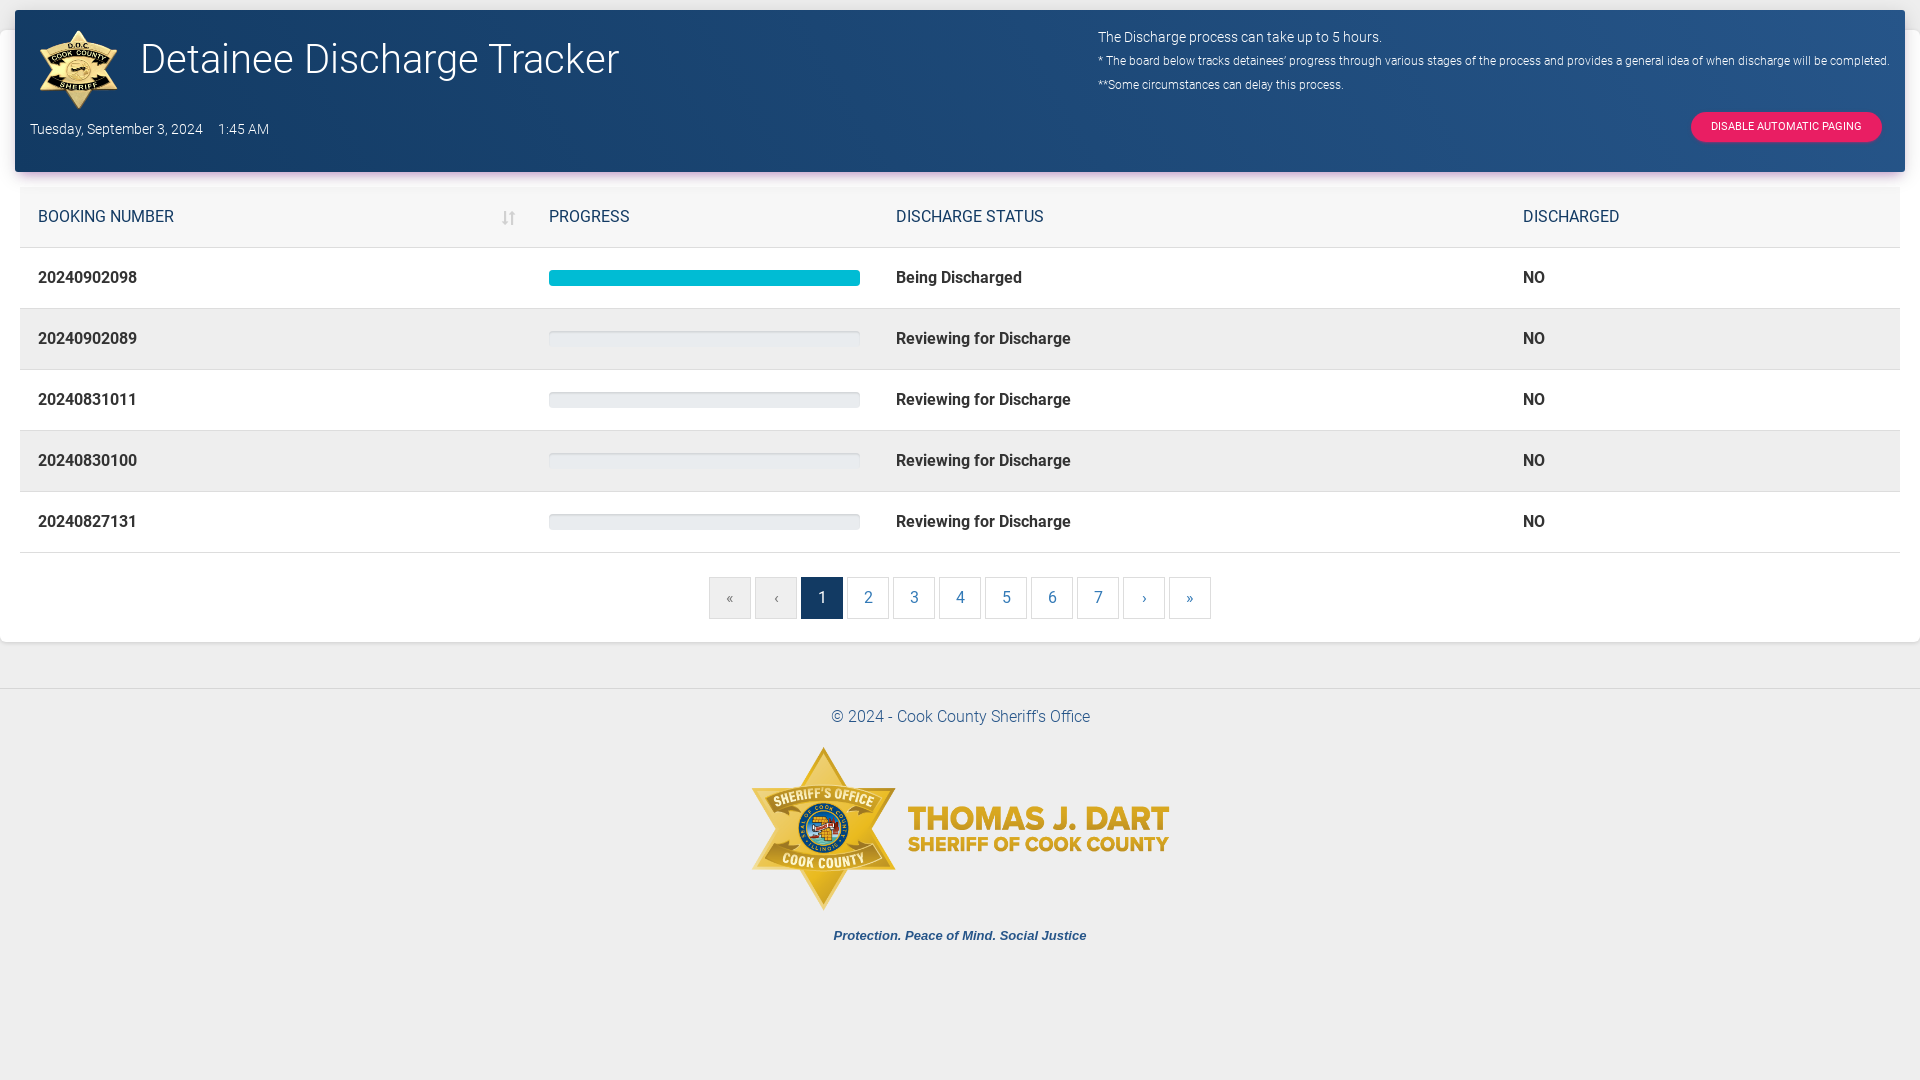Open page 3 of the tracker
The width and height of the screenshot is (1920, 1080).
tap(914, 598)
